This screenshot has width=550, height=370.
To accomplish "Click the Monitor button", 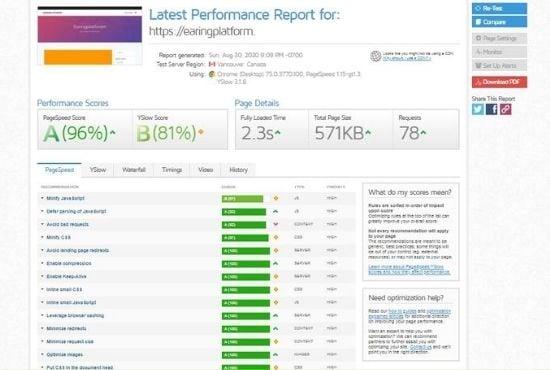I will tap(499, 52).
